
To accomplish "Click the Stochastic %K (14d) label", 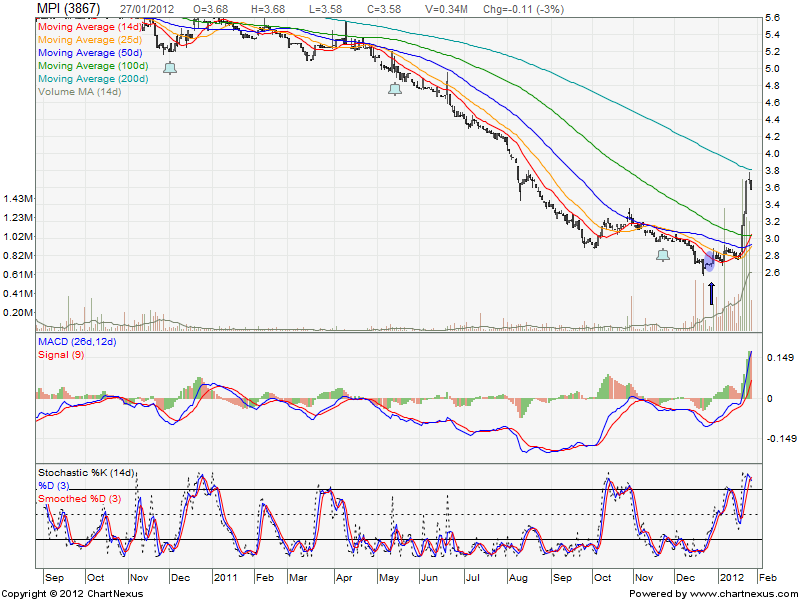I will tap(86, 472).
